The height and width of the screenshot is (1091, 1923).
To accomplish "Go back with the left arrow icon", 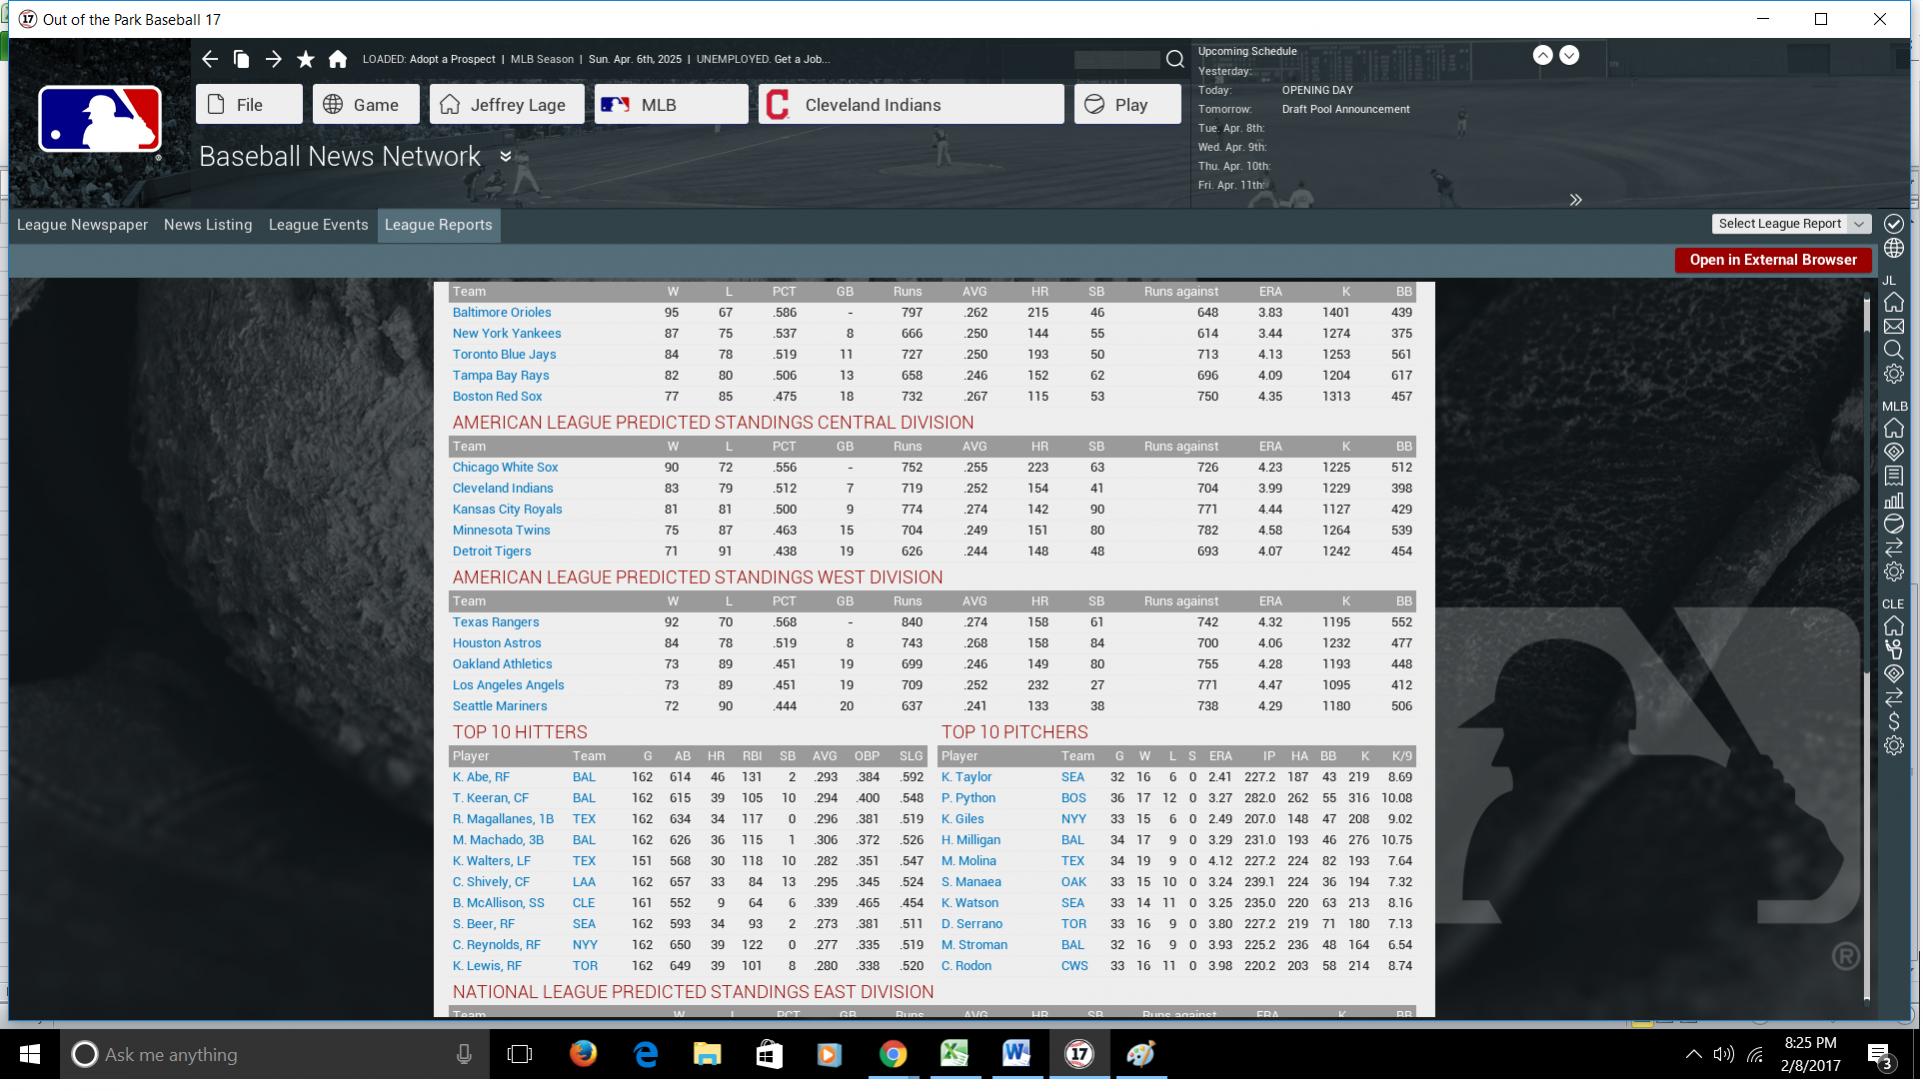I will point(209,59).
